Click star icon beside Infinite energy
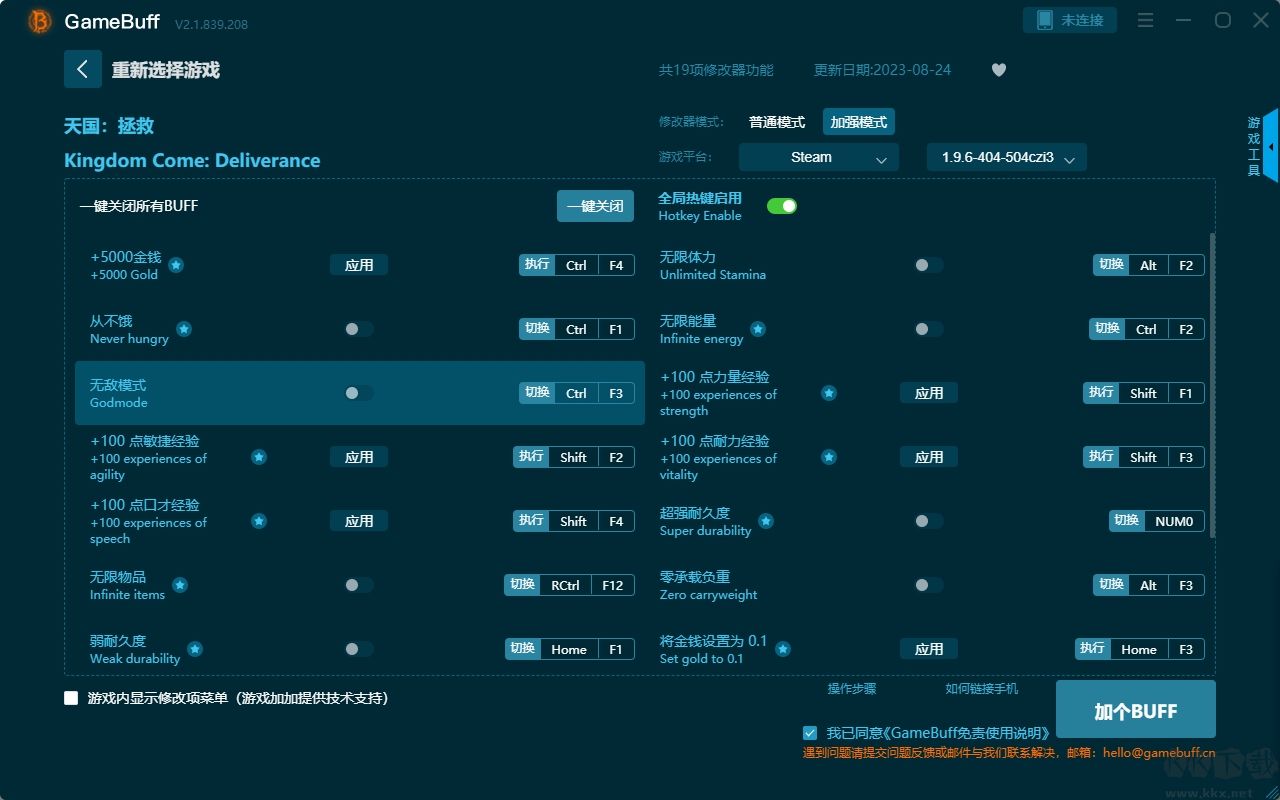The image size is (1280, 800). (758, 329)
